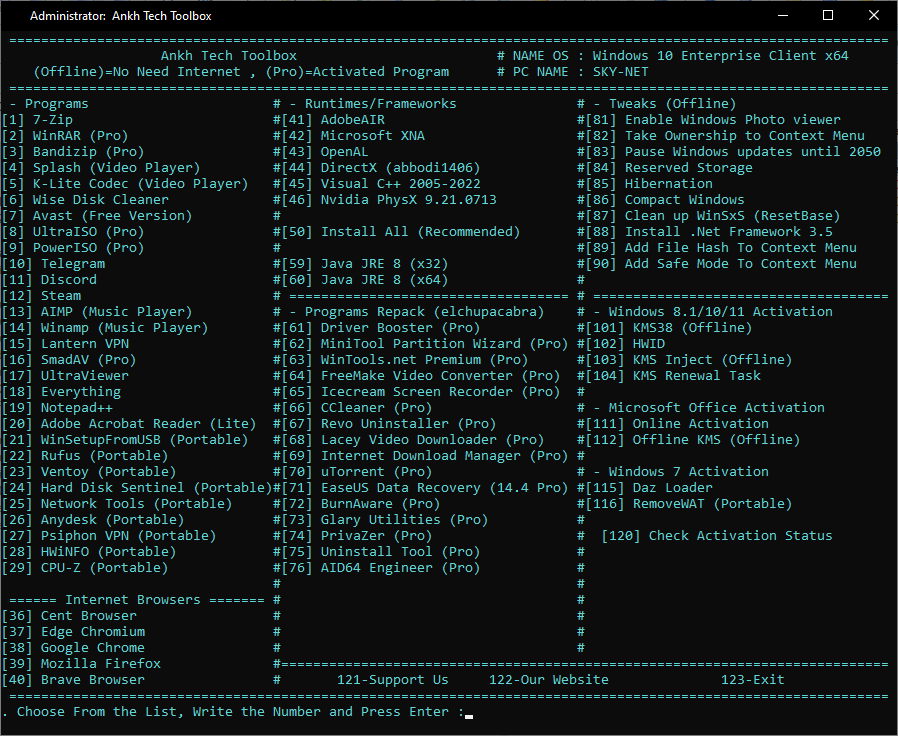
Task: Click '[60] Java JRE 8 (x64)'
Action: coord(365,280)
